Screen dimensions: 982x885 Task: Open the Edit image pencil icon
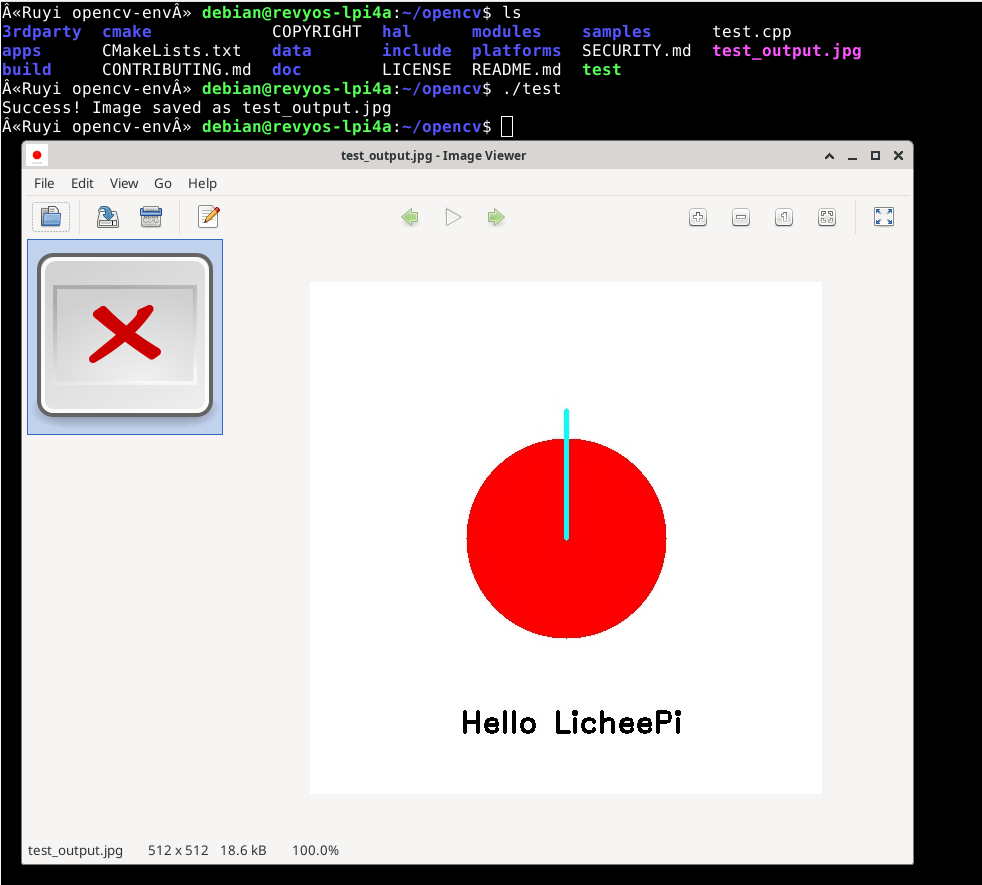(209, 217)
